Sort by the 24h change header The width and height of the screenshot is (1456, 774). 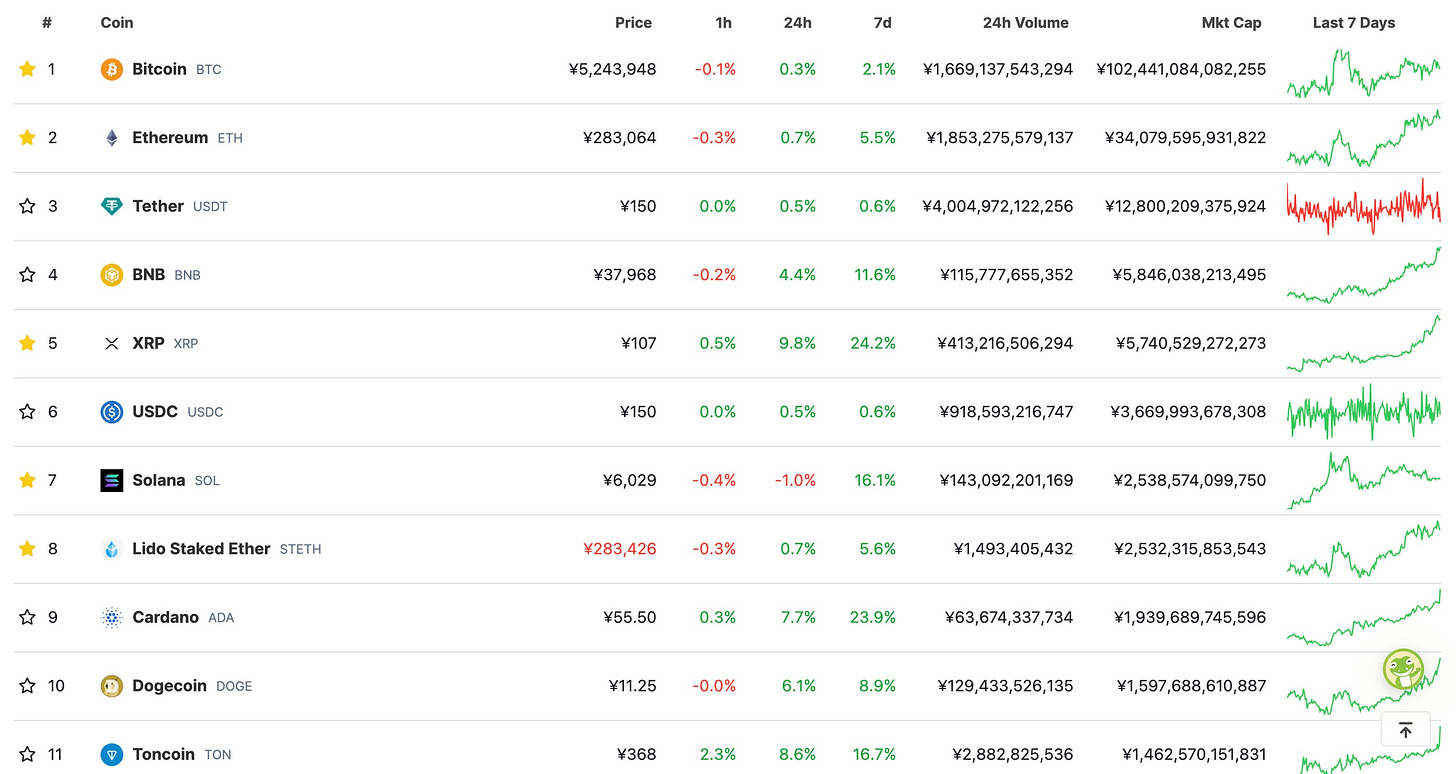point(798,22)
